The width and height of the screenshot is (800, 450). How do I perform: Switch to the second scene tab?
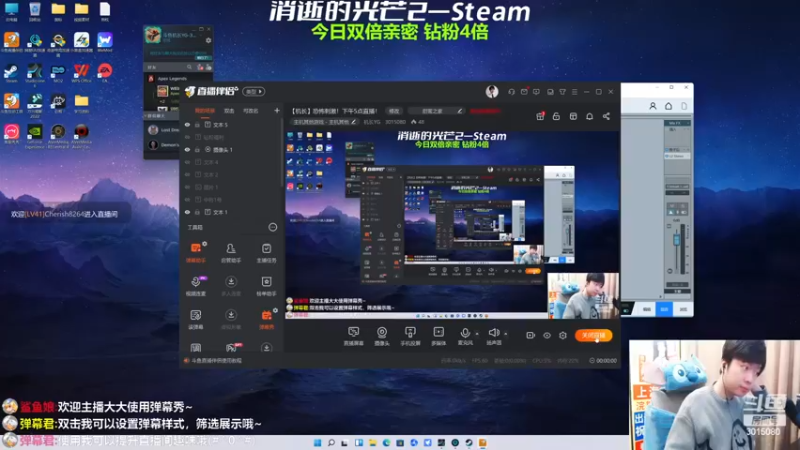[x=229, y=111]
